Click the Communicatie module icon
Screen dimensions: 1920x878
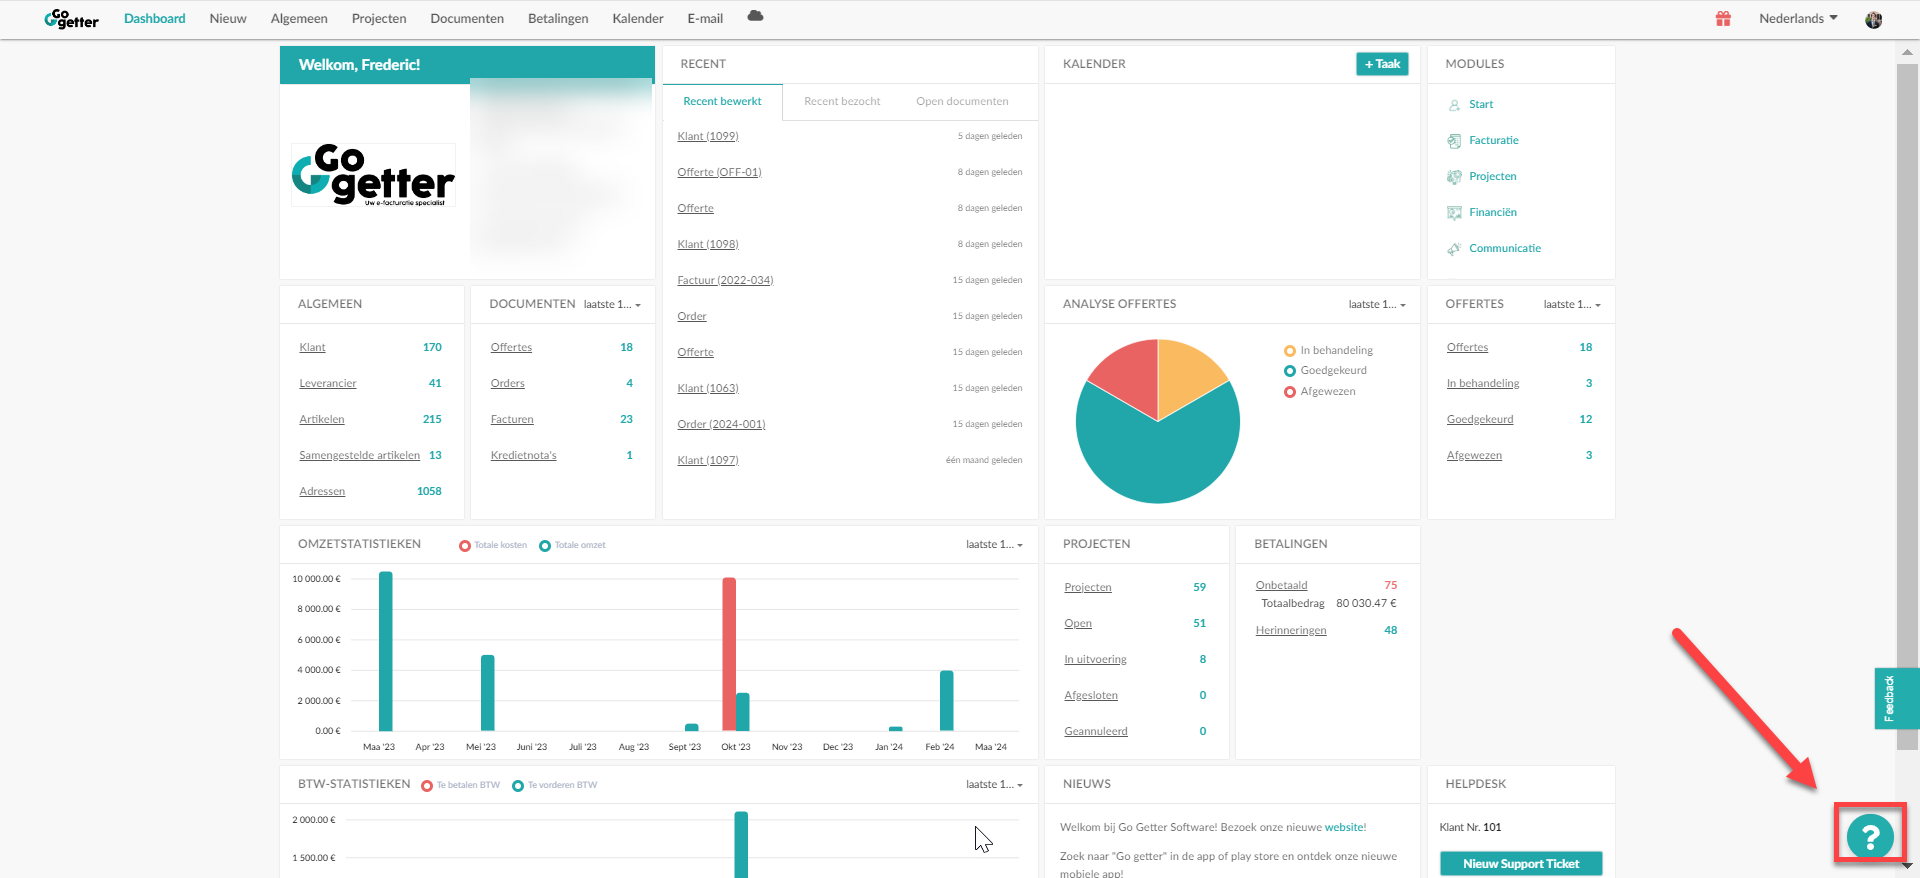1454,249
